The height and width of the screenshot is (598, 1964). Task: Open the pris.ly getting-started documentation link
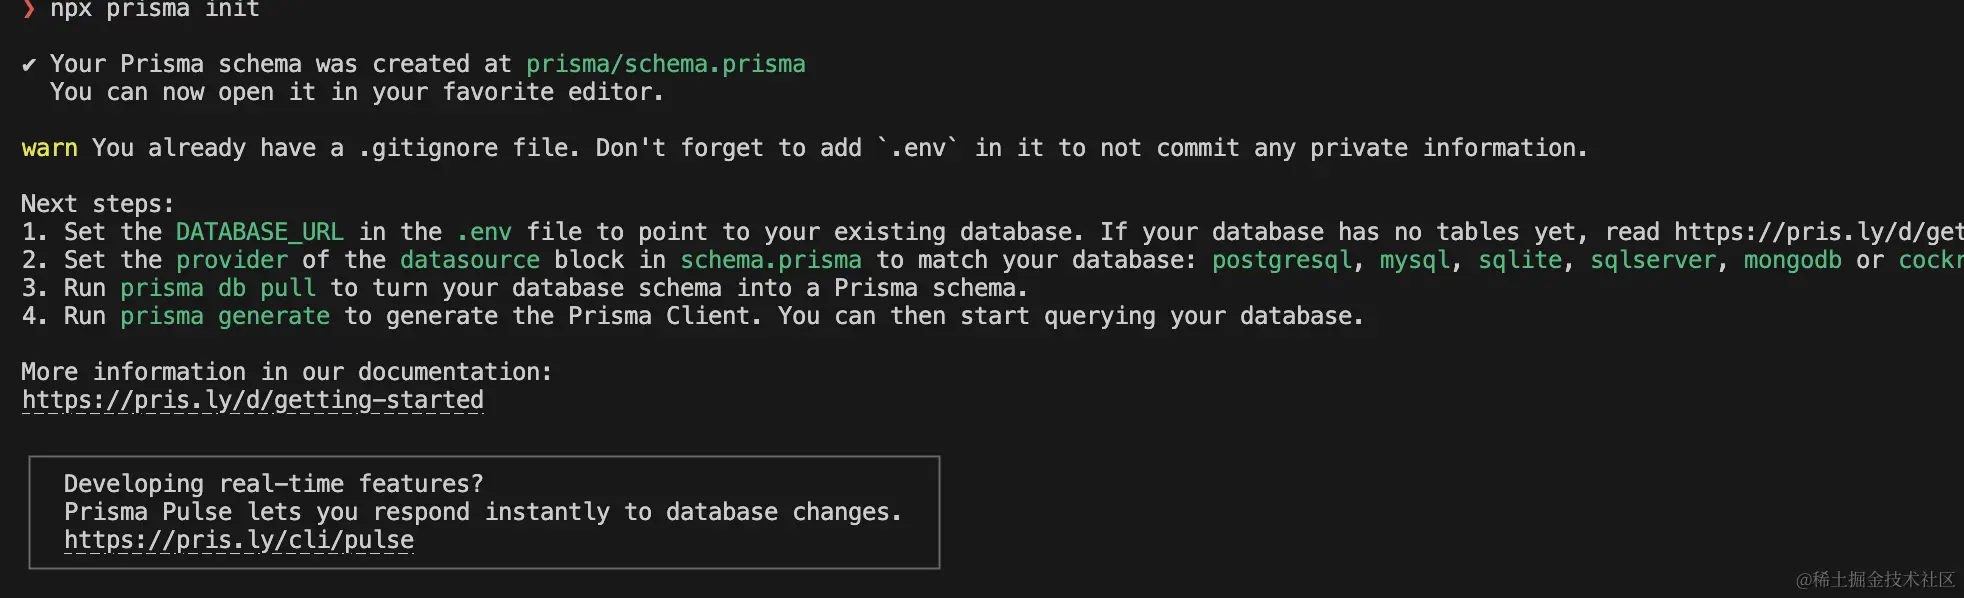pyautogui.click(x=253, y=400)
